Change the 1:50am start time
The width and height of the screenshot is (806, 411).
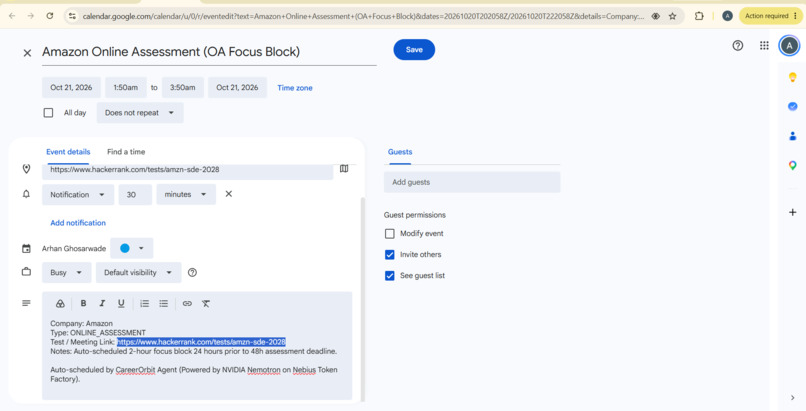coord(126,87)
